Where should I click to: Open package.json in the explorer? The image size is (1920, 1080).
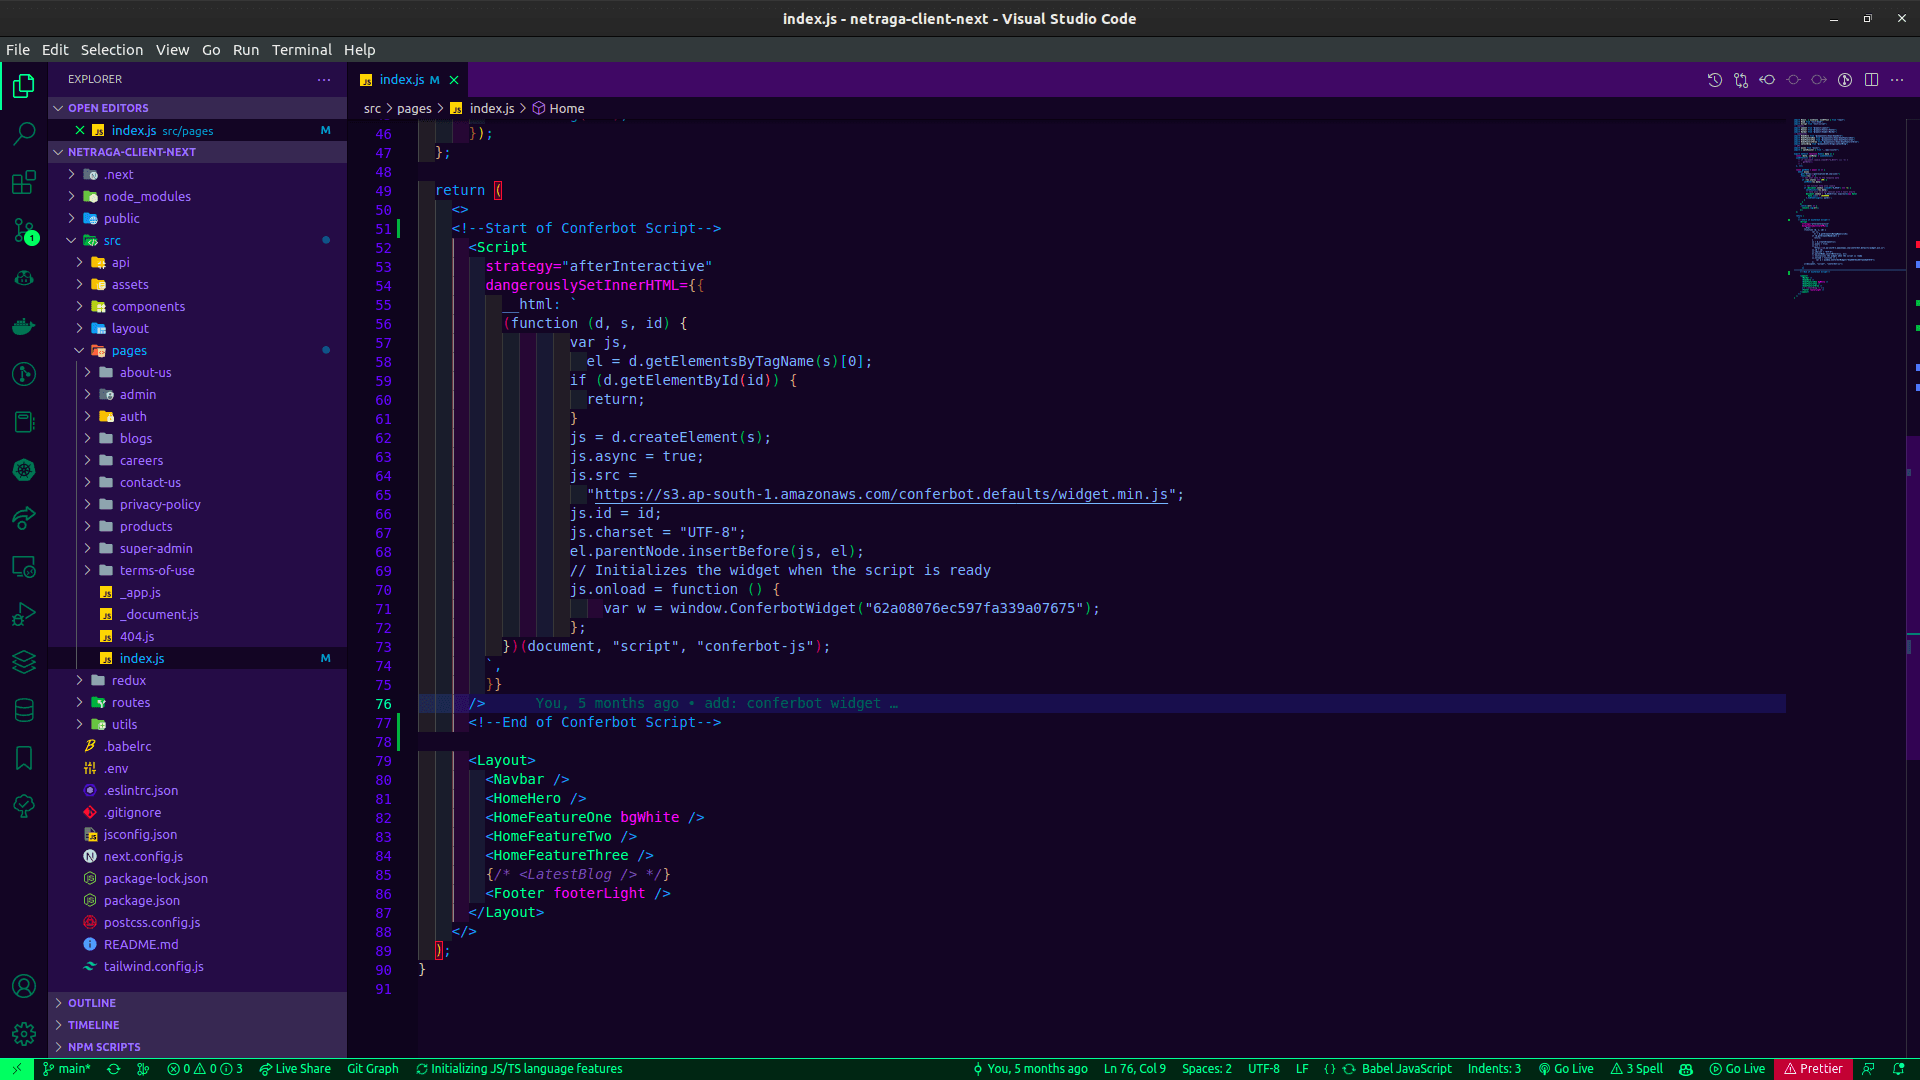142,901
